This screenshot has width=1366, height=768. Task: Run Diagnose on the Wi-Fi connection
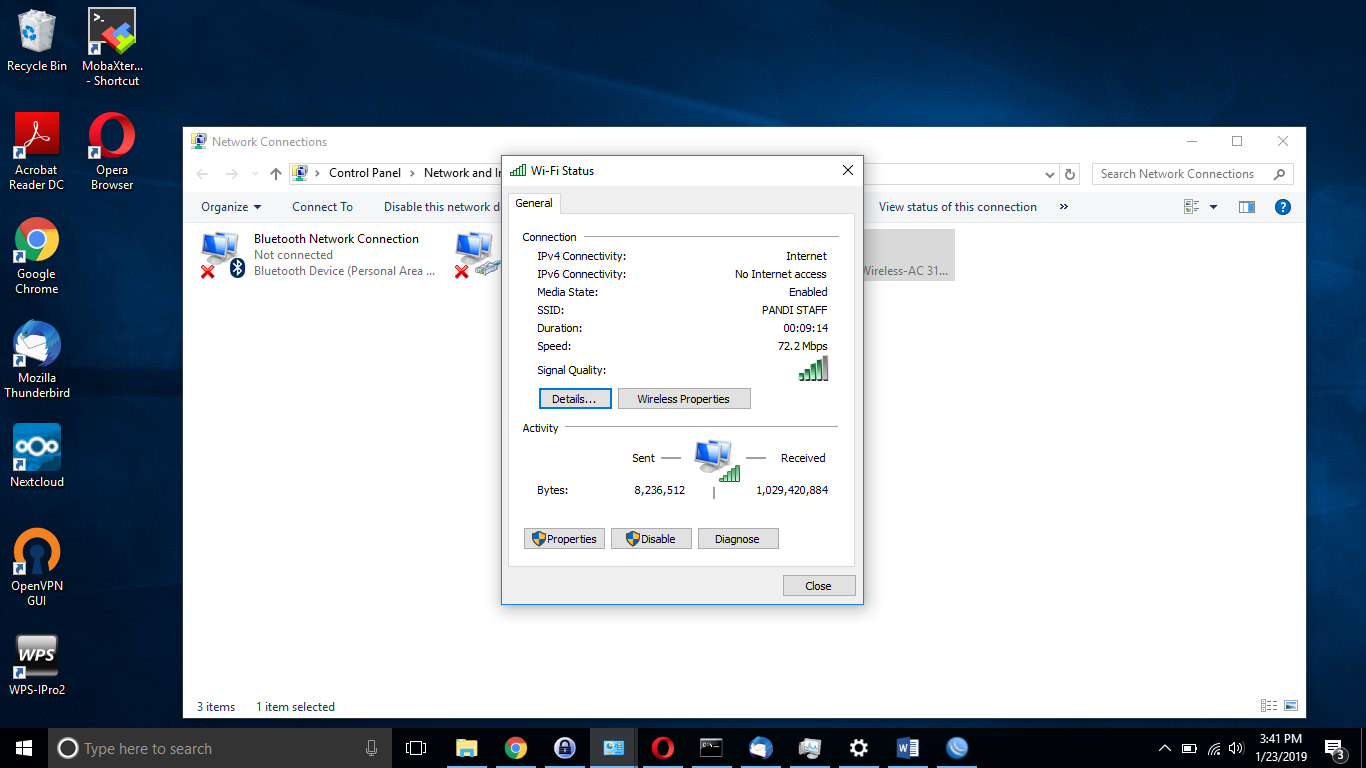click(737, 539)
